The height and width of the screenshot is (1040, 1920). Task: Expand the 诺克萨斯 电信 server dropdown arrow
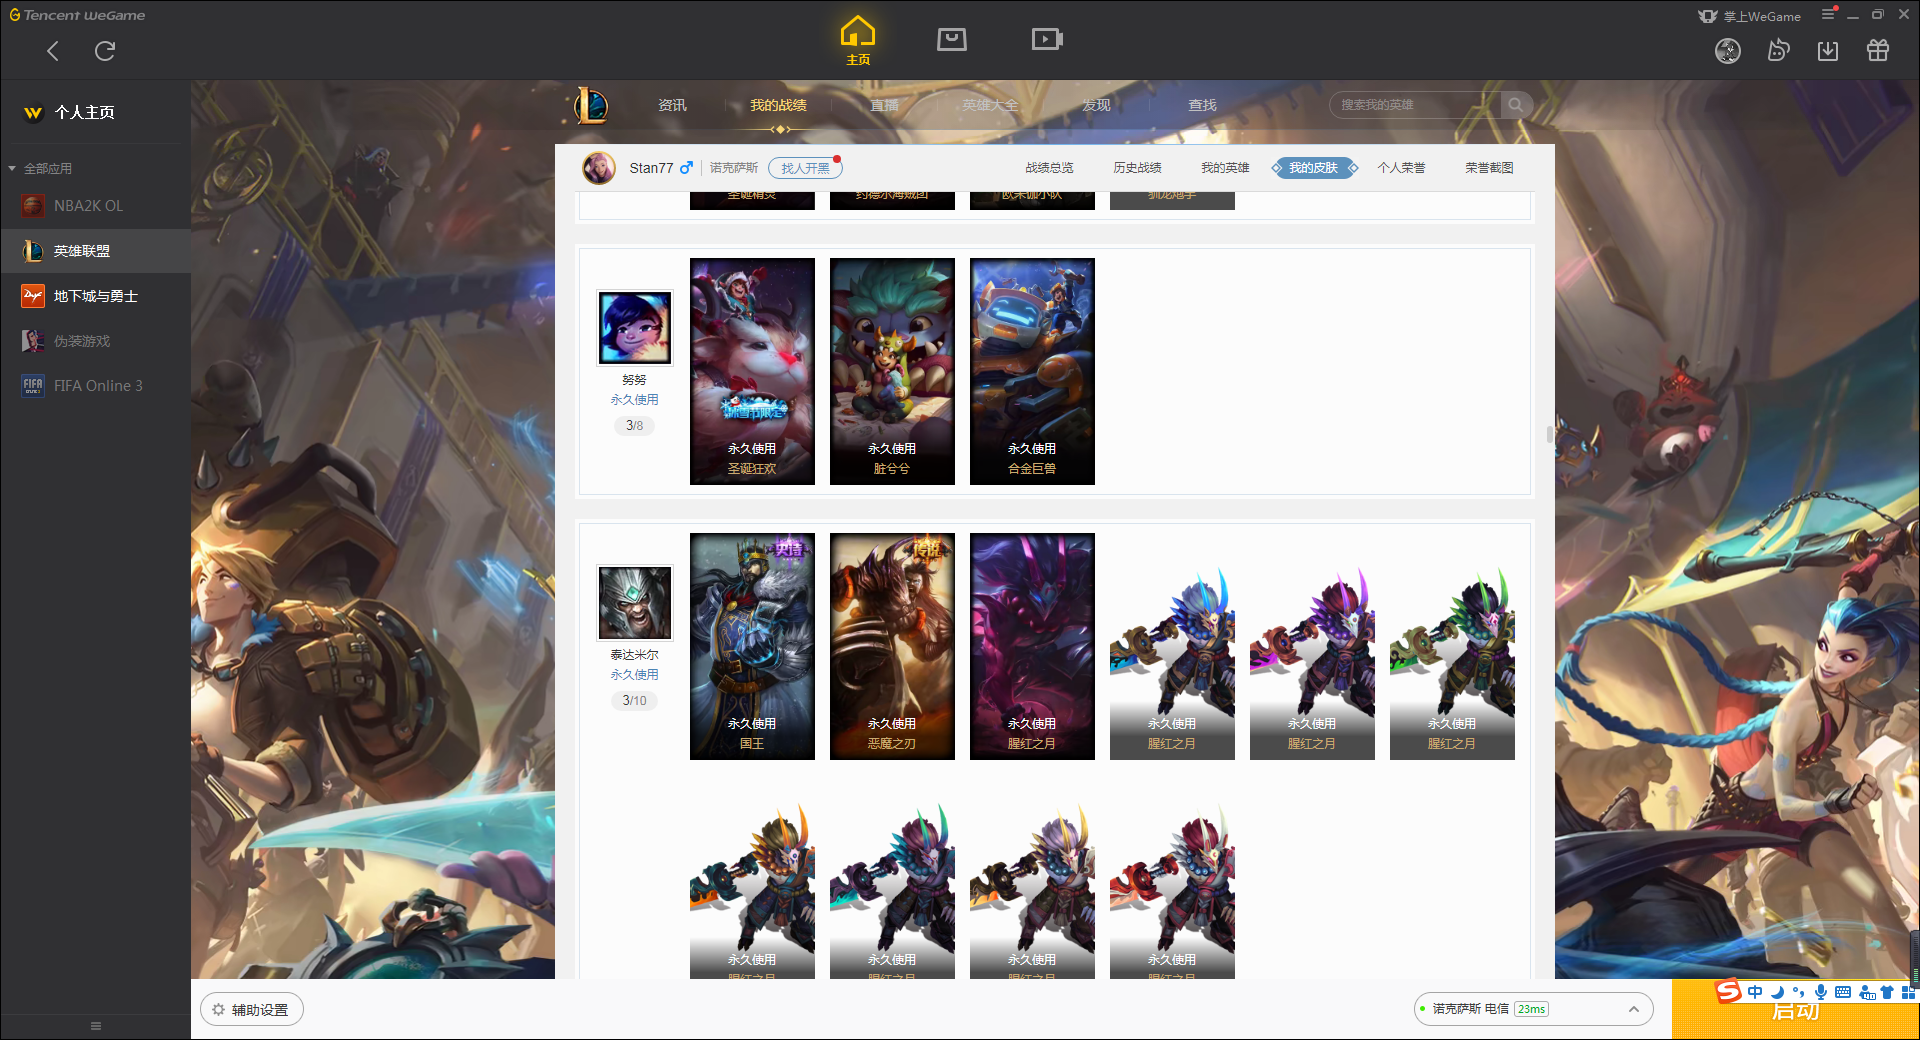(x=1634, y=1009)
